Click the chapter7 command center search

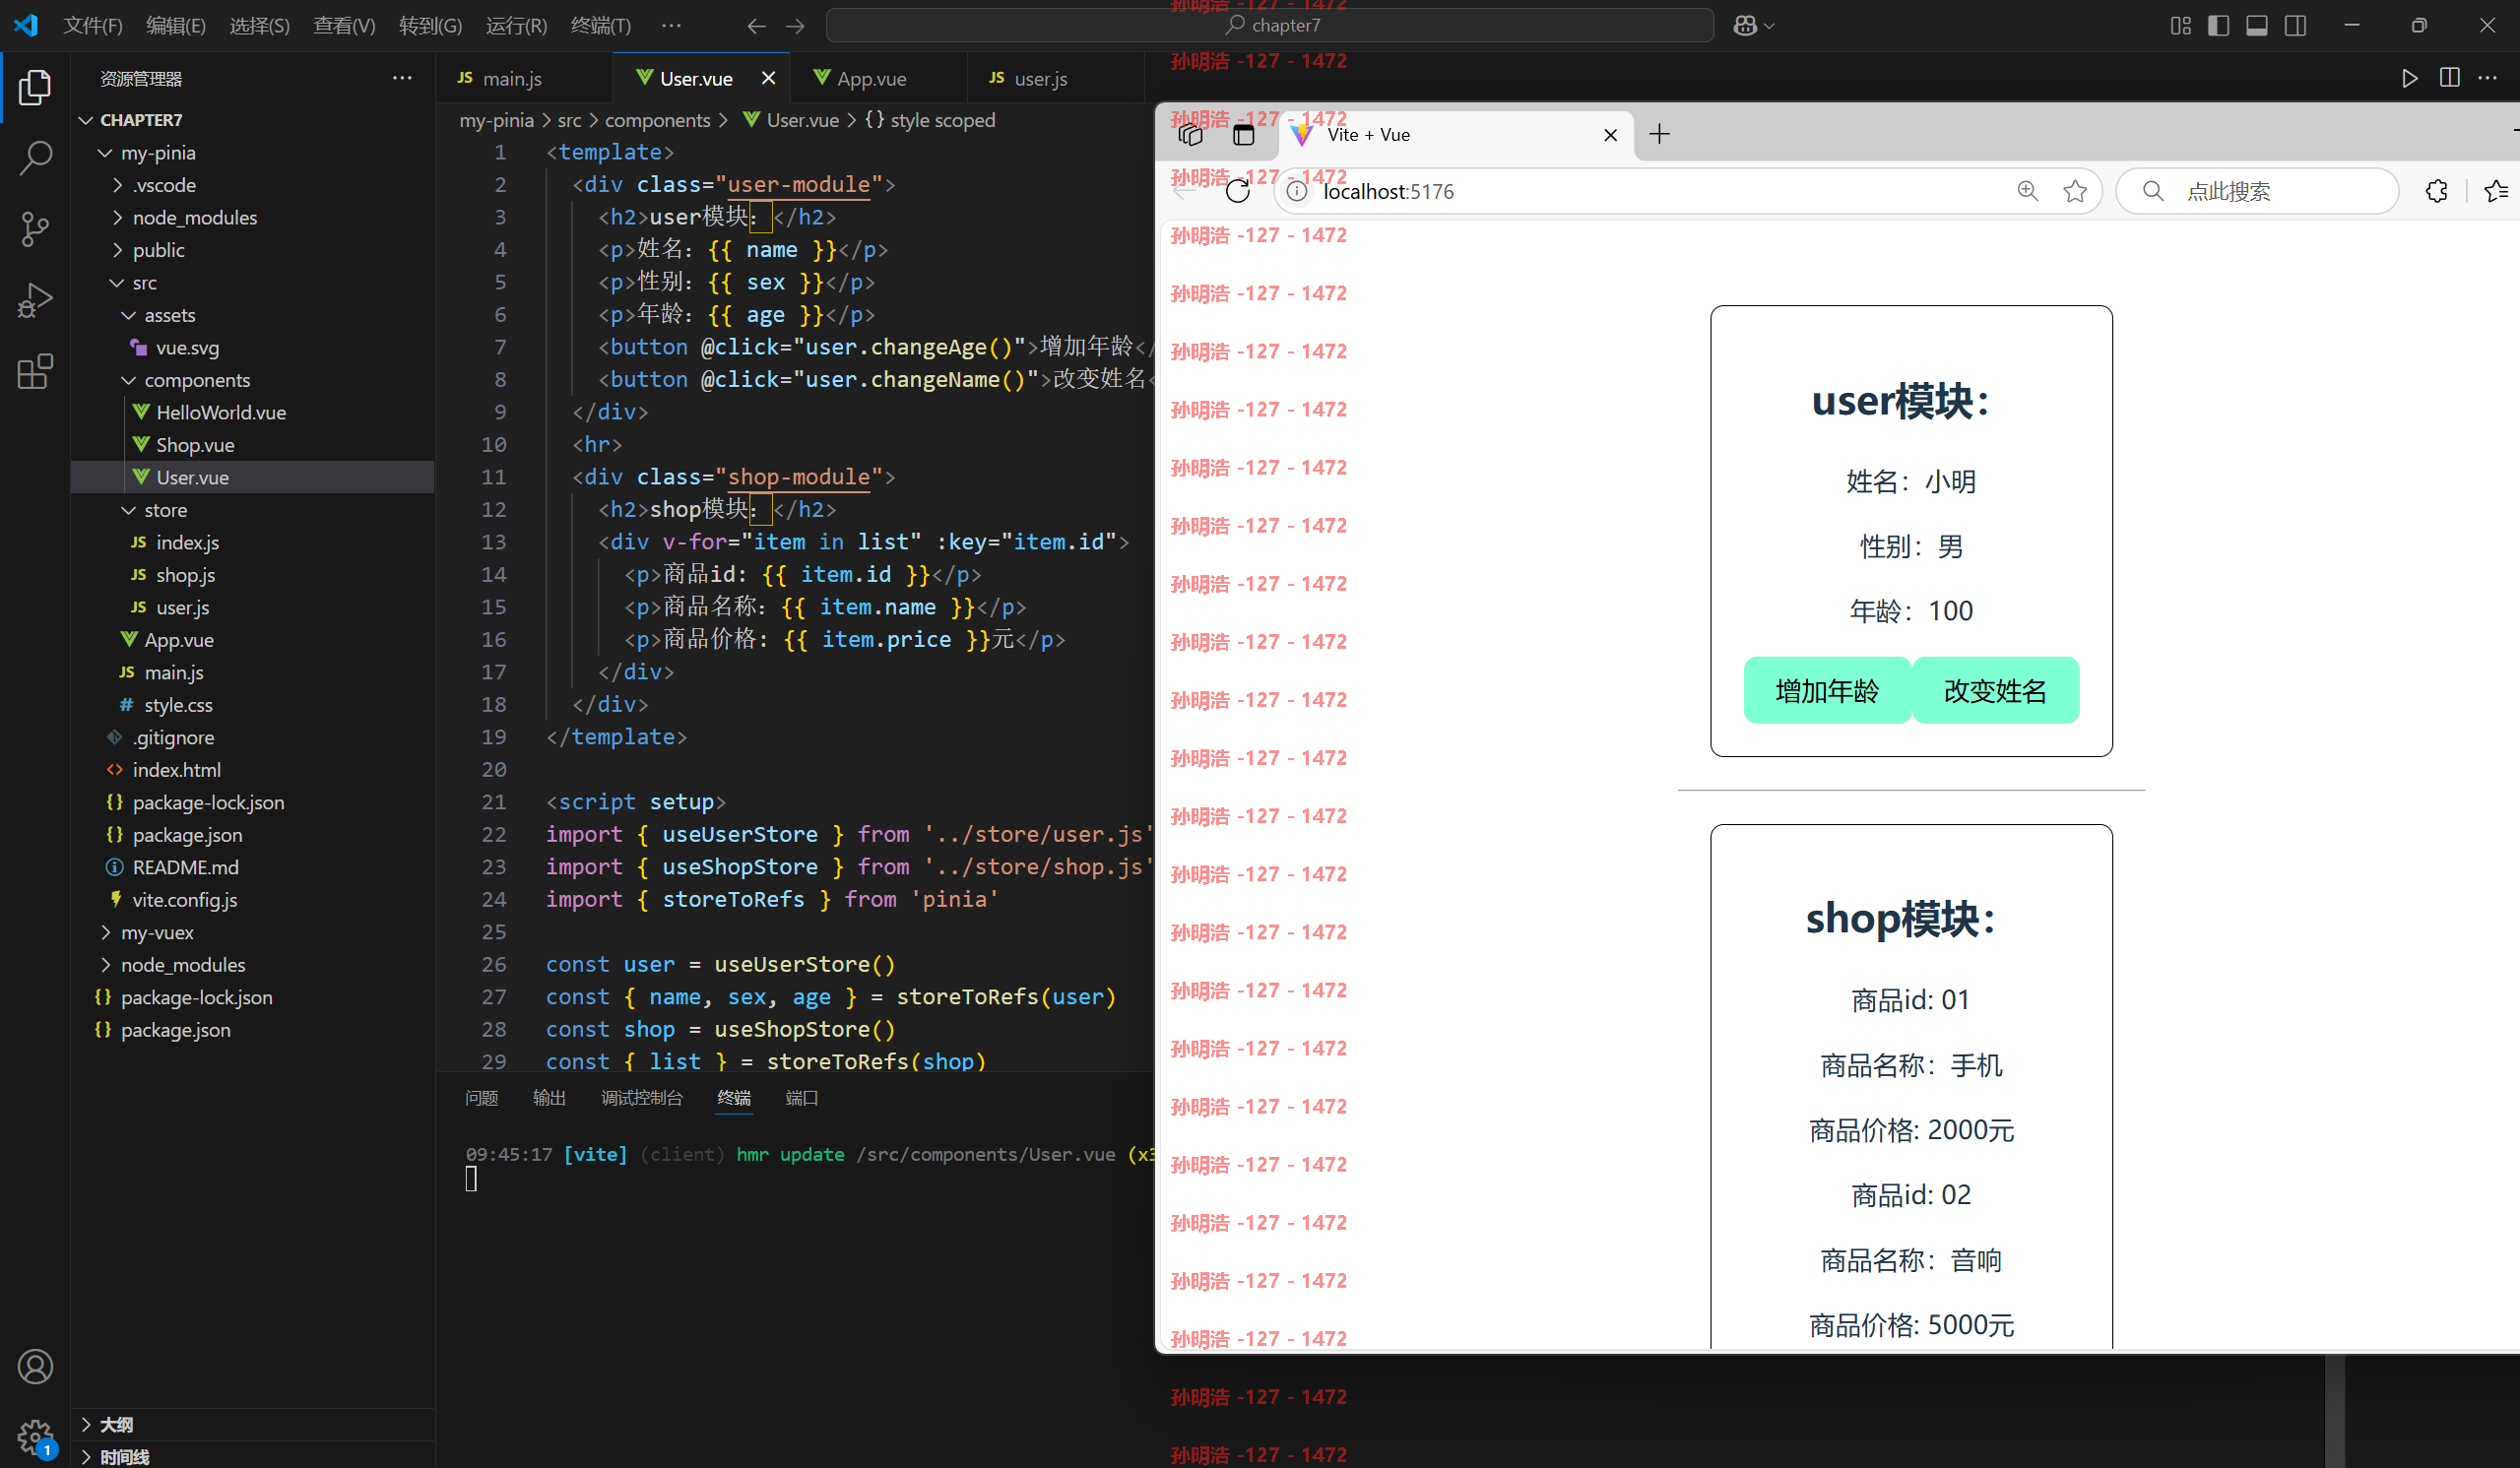pyautogui.click(x=1270, y=26)
